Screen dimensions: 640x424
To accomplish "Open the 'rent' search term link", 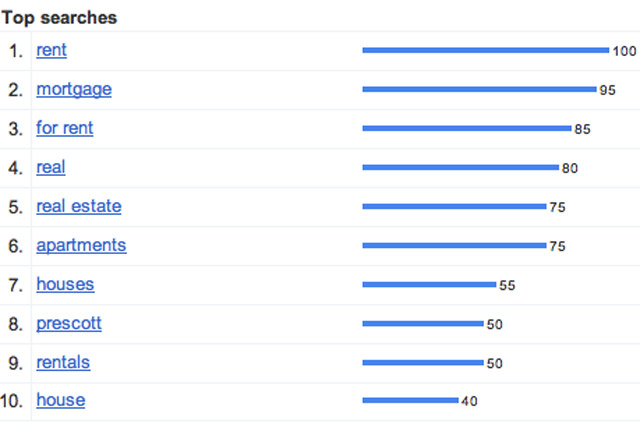I will tap(51, 51).
